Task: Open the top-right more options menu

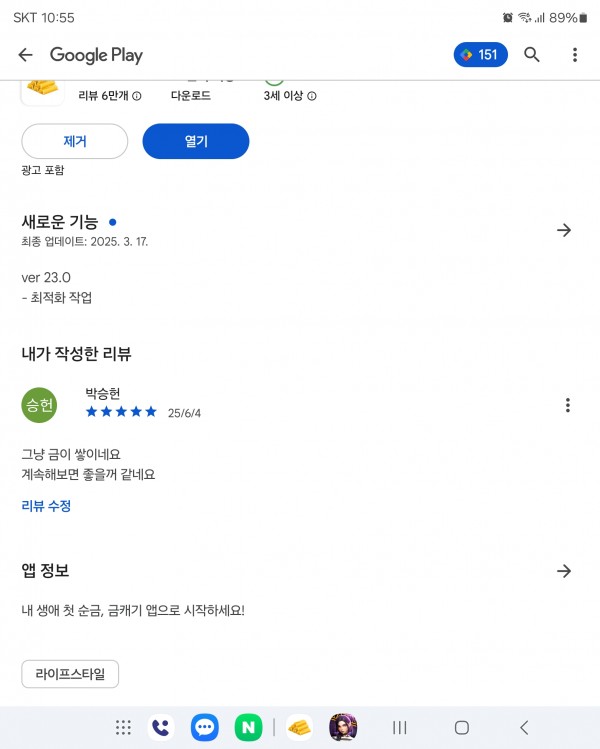Action: click(575, 55)
